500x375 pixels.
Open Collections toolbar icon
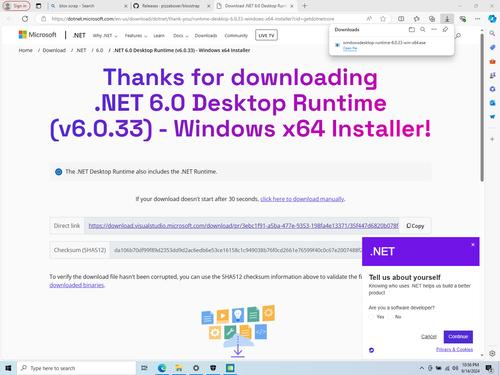(x=432, y=19)
